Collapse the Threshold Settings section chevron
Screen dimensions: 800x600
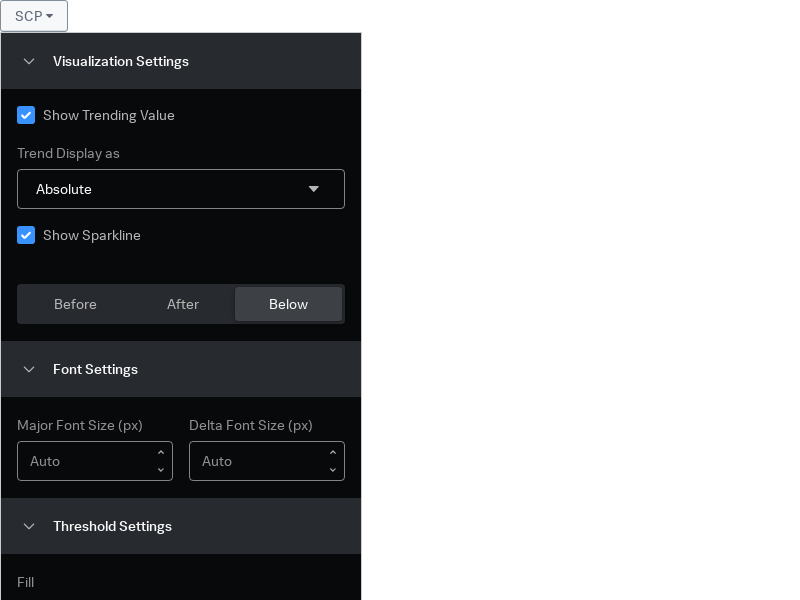pos(29,526)
